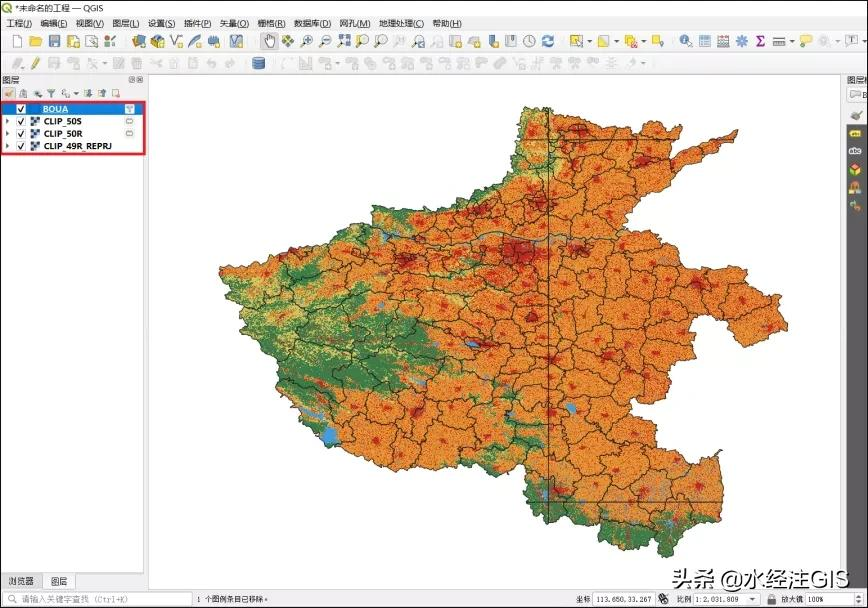
Task: Open the attribute table icon
Action: coord(705,41)
